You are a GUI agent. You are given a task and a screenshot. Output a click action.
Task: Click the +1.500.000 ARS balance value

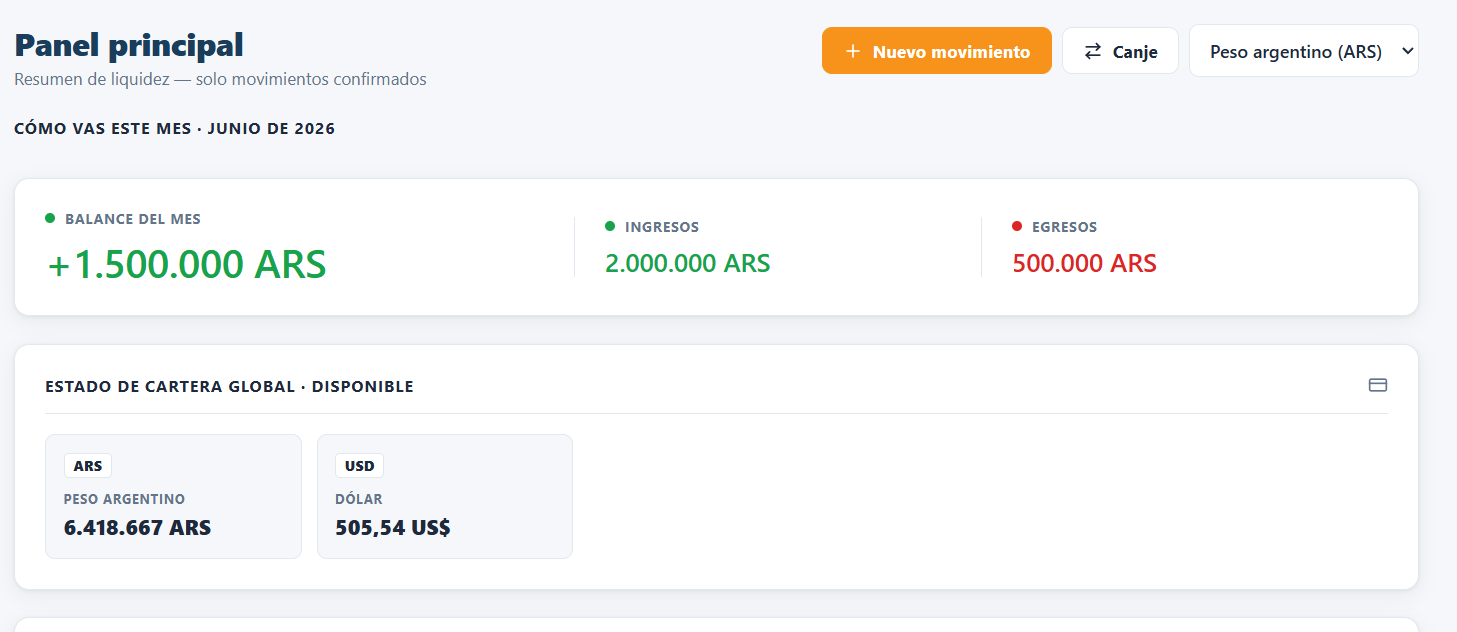(187, 265)
